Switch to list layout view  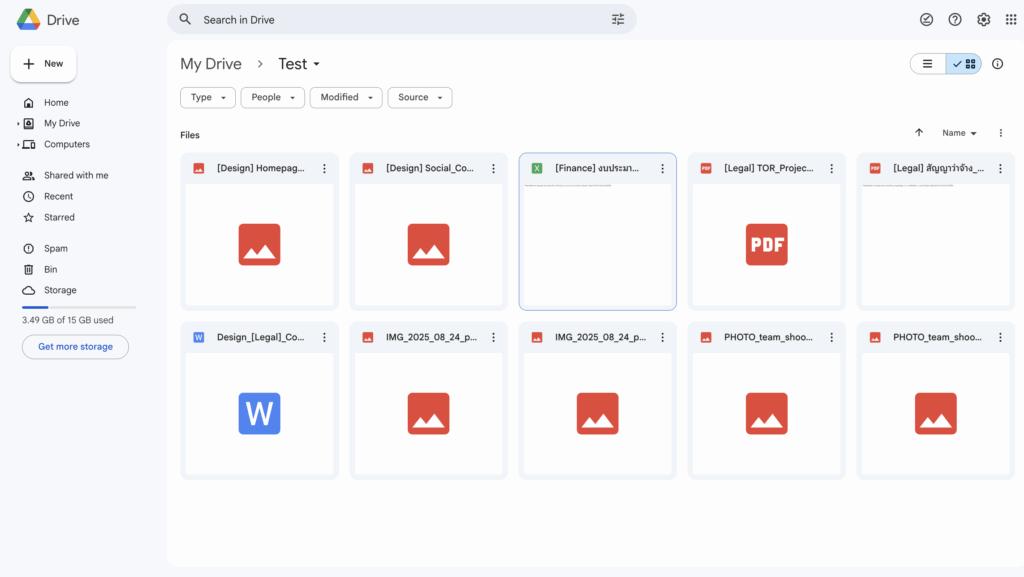[x=928, y=64]
